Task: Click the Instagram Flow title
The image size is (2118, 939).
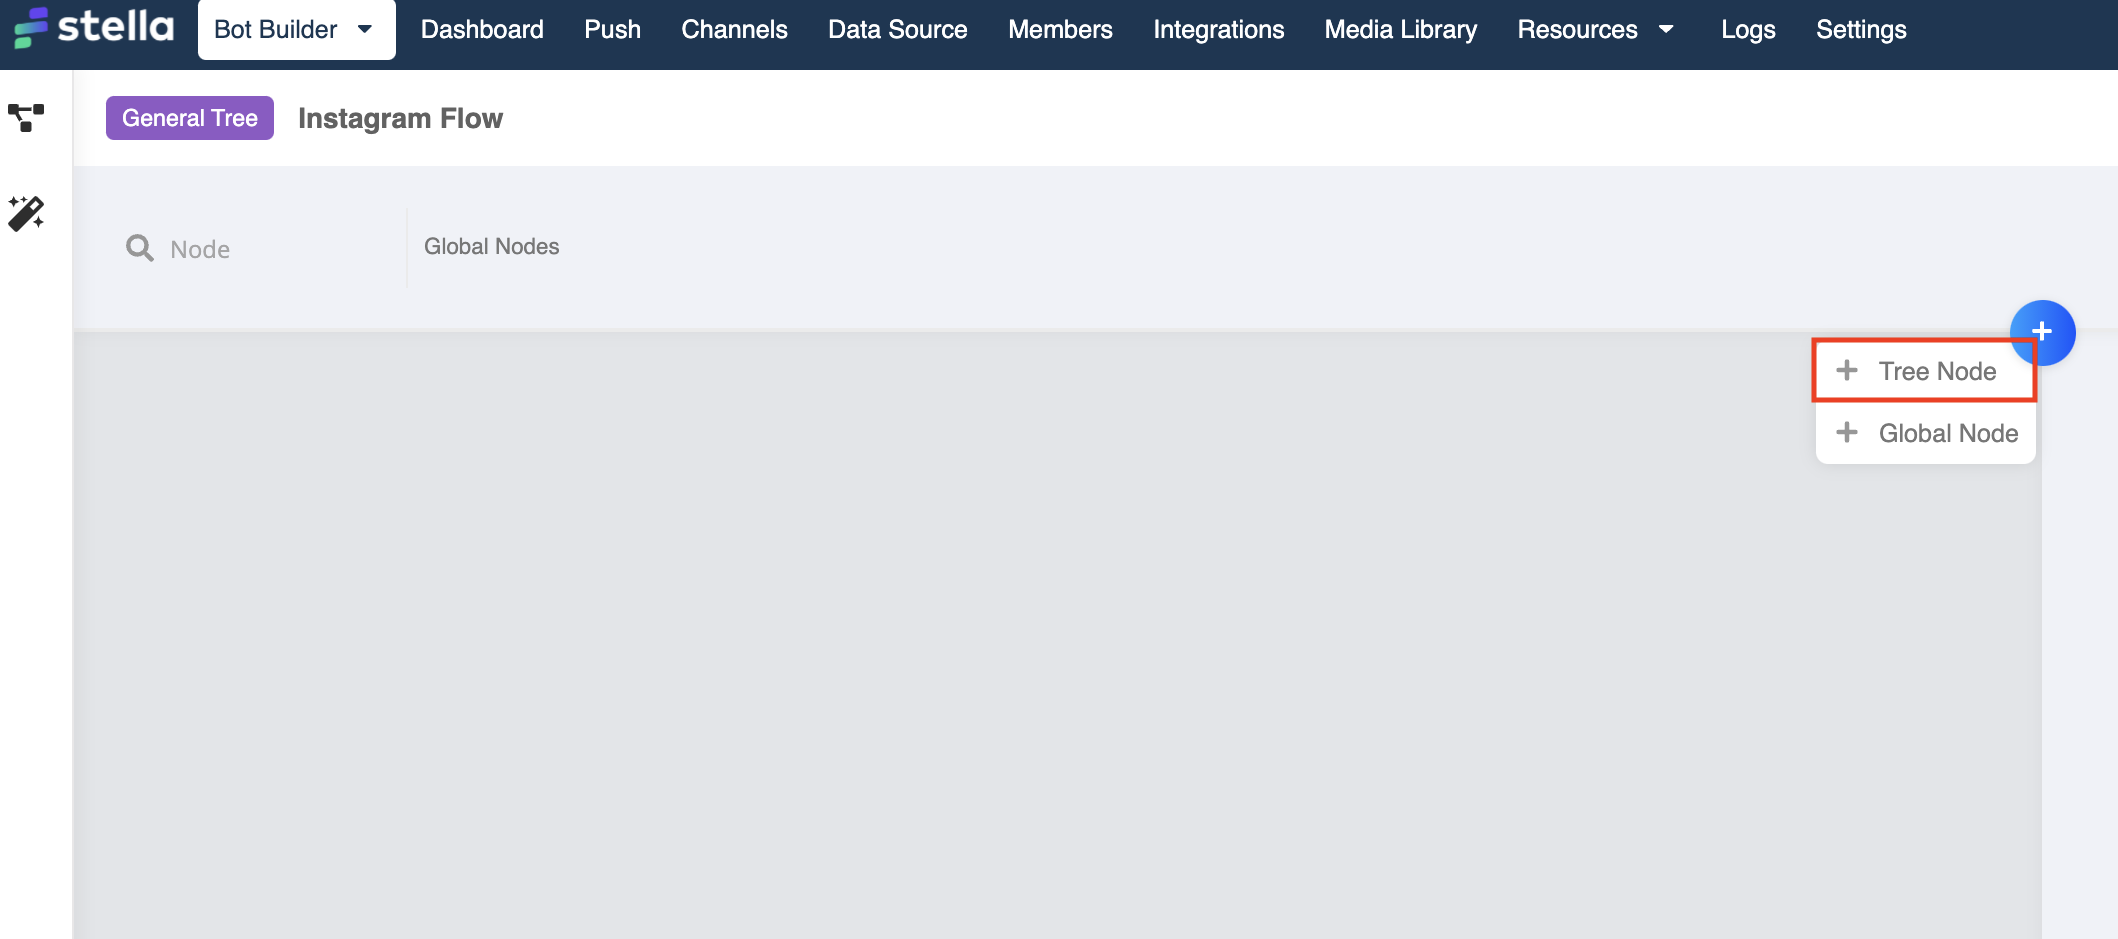Action: coord(400,118)
